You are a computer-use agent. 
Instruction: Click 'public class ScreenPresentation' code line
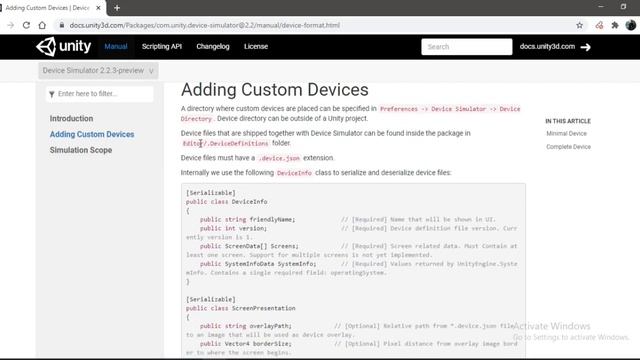(240, 308)
